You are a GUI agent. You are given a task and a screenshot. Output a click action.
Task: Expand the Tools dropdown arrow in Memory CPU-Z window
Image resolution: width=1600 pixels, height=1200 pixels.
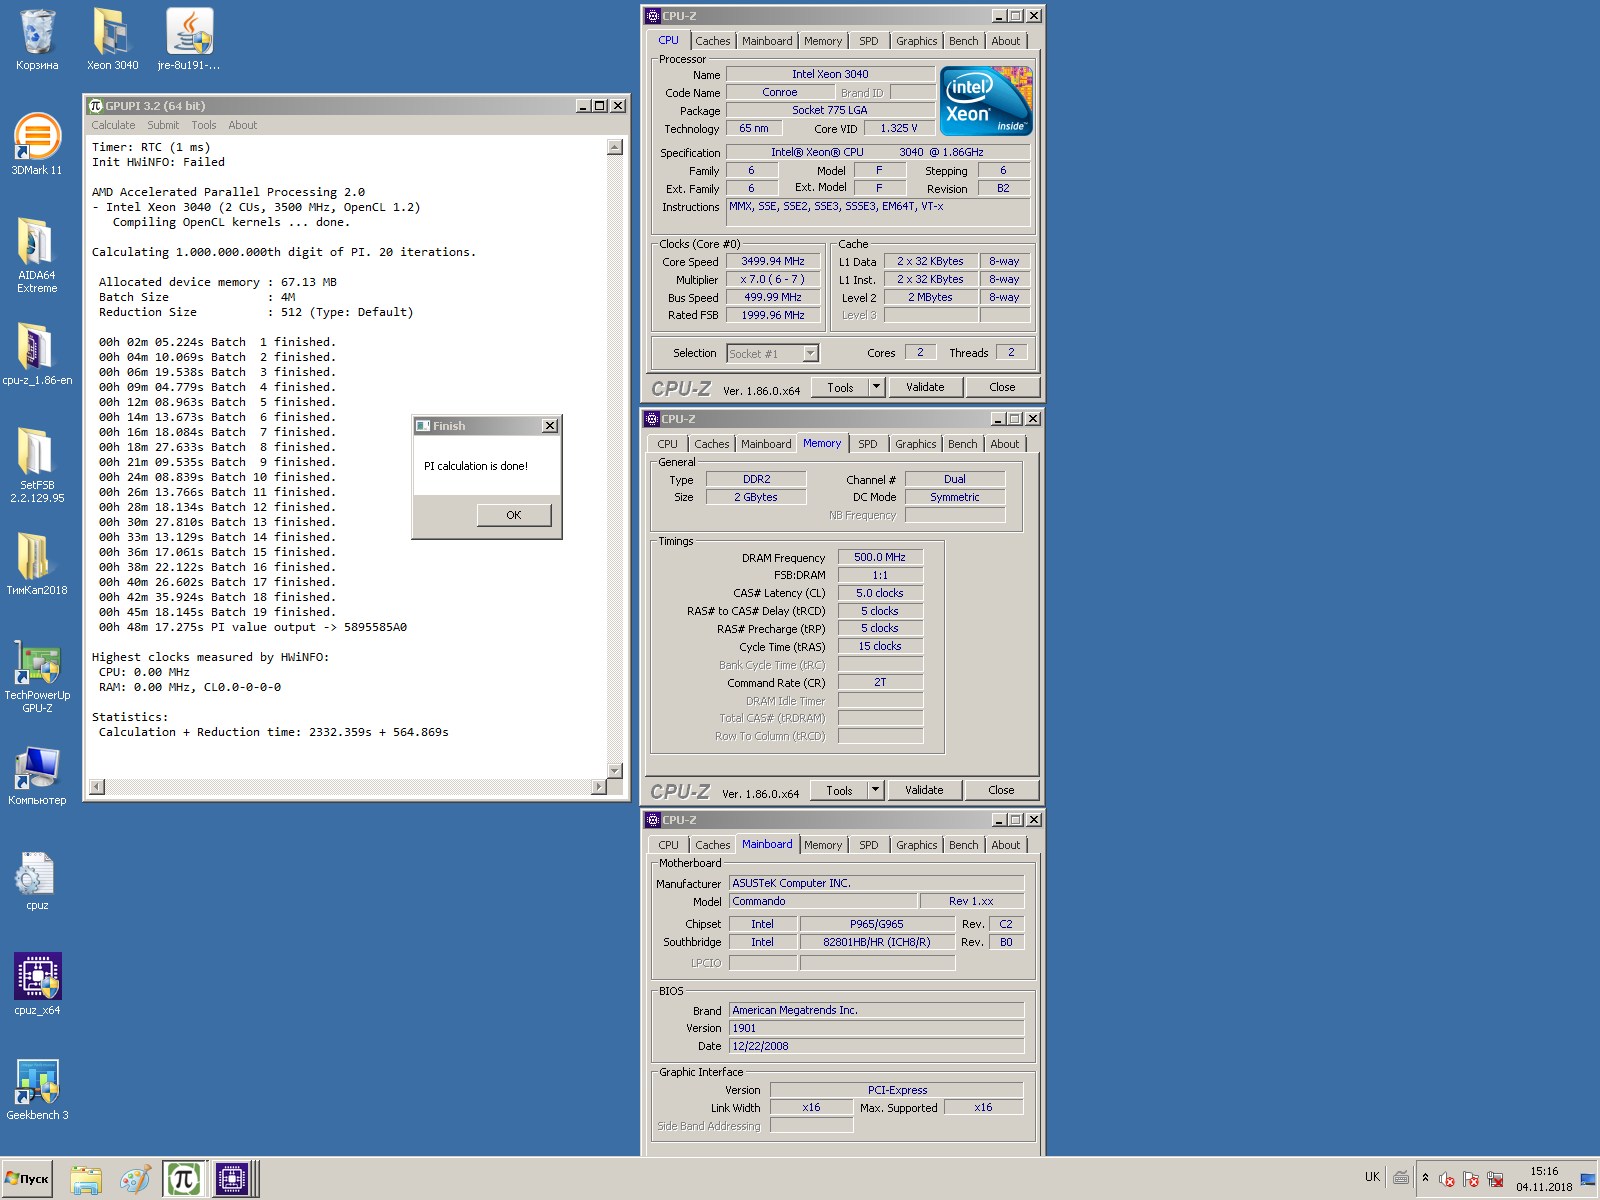pos(875,790)
